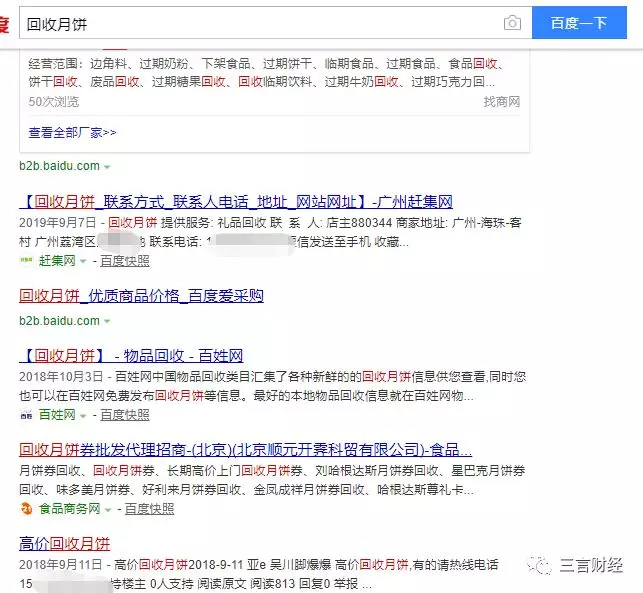643x593 pixels.
Task: Open the 【回收月饼】- 物品回收 - 百姓网 result
Action: point(131,356)
